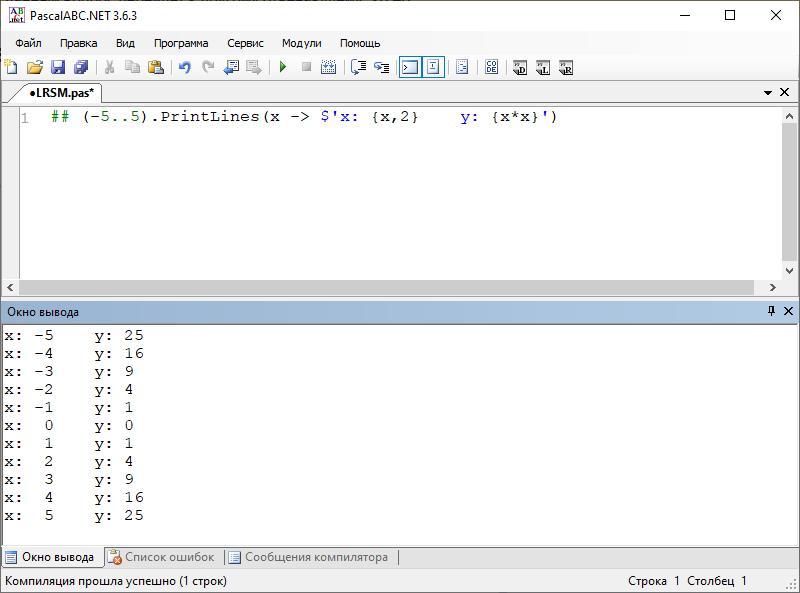Open the Сервис menu

(245, 43)
